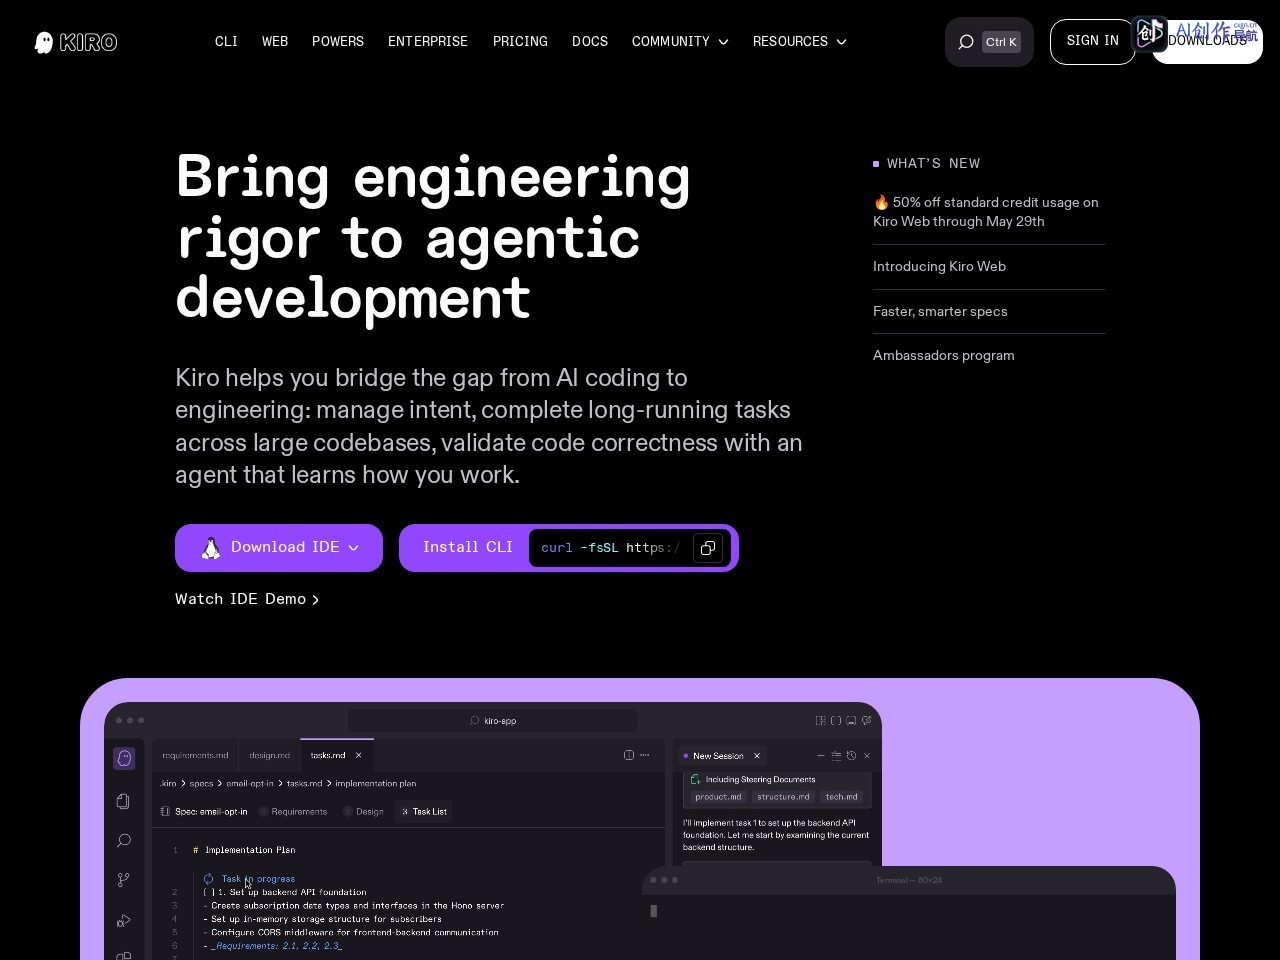Click the Downloads button

[1207, 41]
